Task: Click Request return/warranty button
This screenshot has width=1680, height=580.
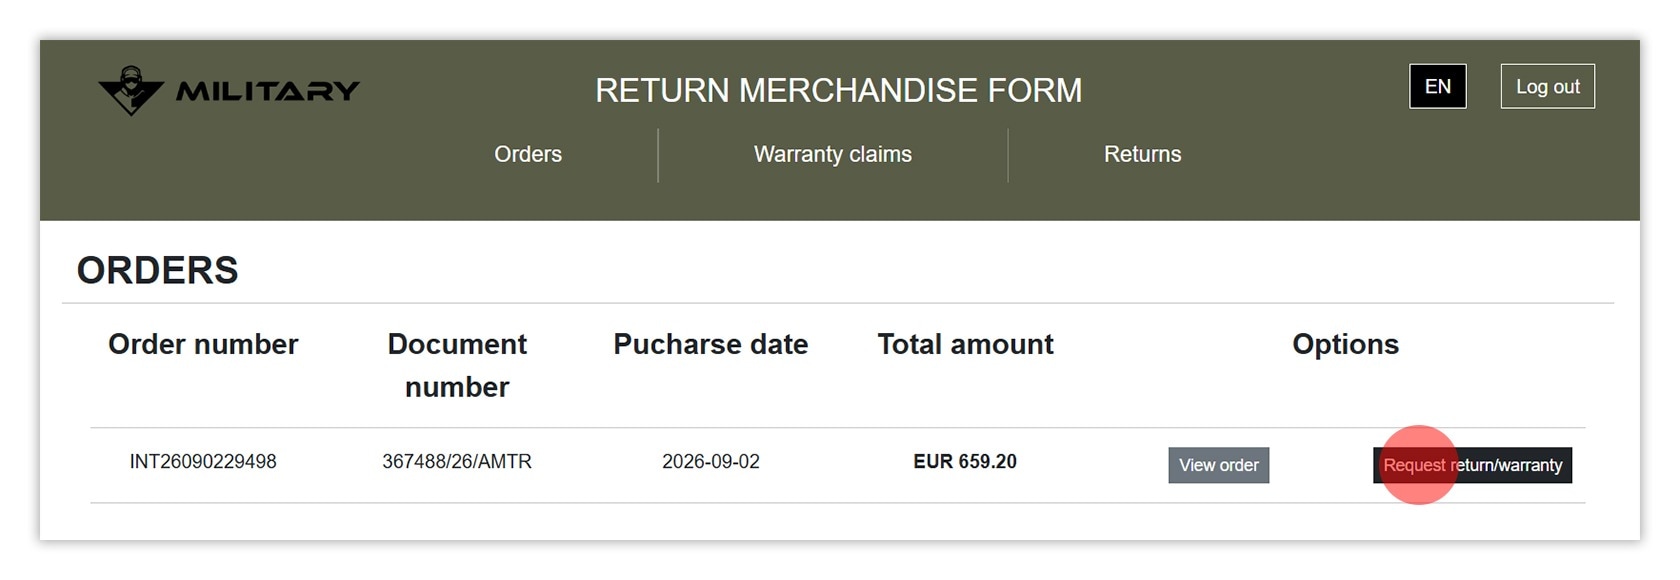Action: coord(1473,465)
